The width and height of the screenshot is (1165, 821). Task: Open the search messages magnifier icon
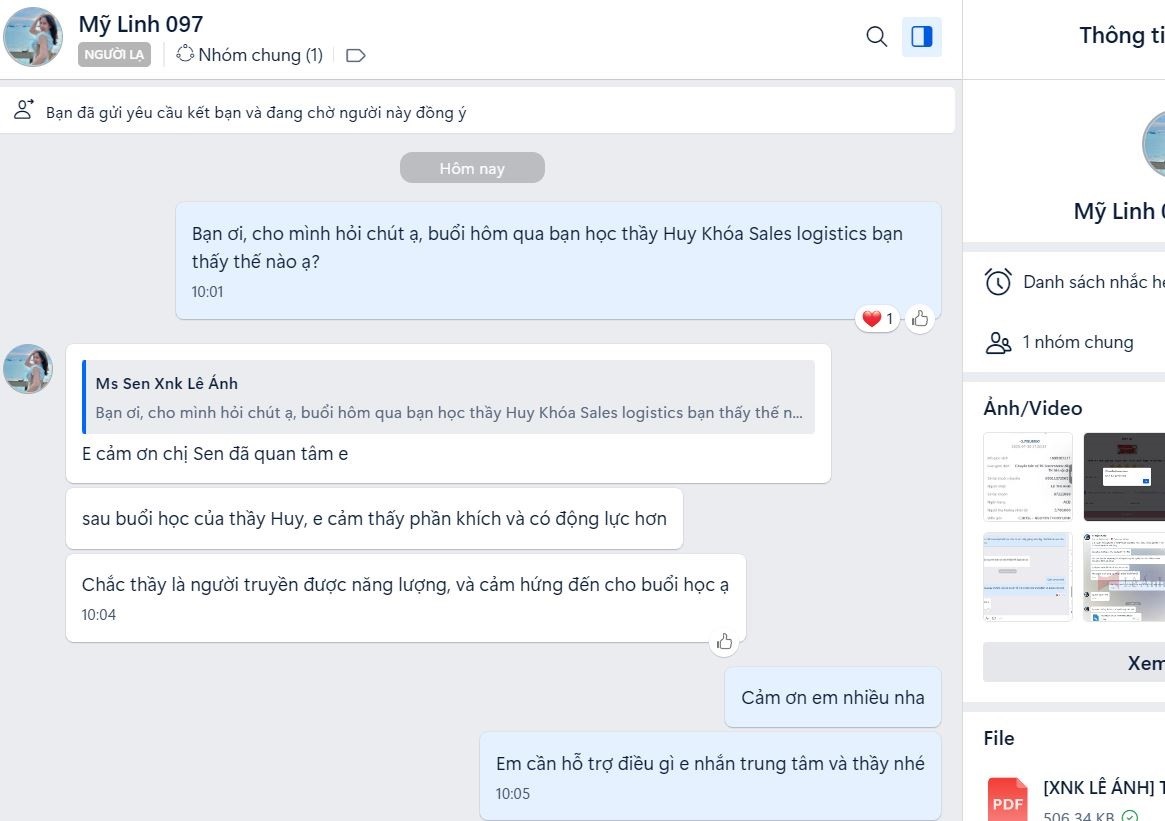tap(876, 37)
